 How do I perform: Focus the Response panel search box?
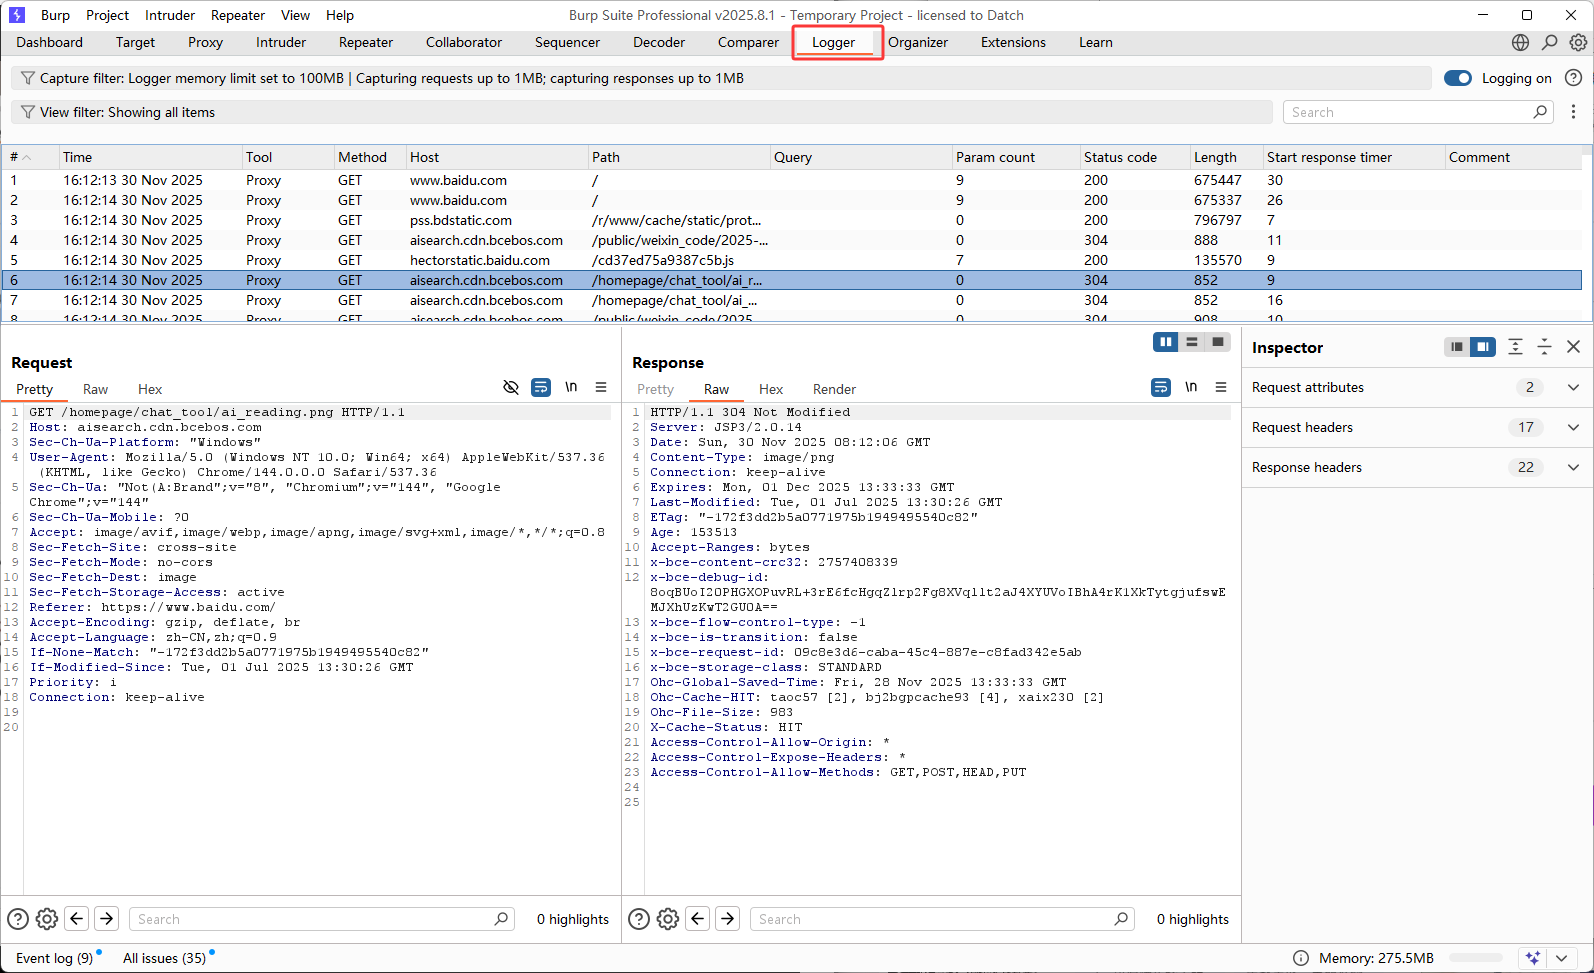coord(942,919)
